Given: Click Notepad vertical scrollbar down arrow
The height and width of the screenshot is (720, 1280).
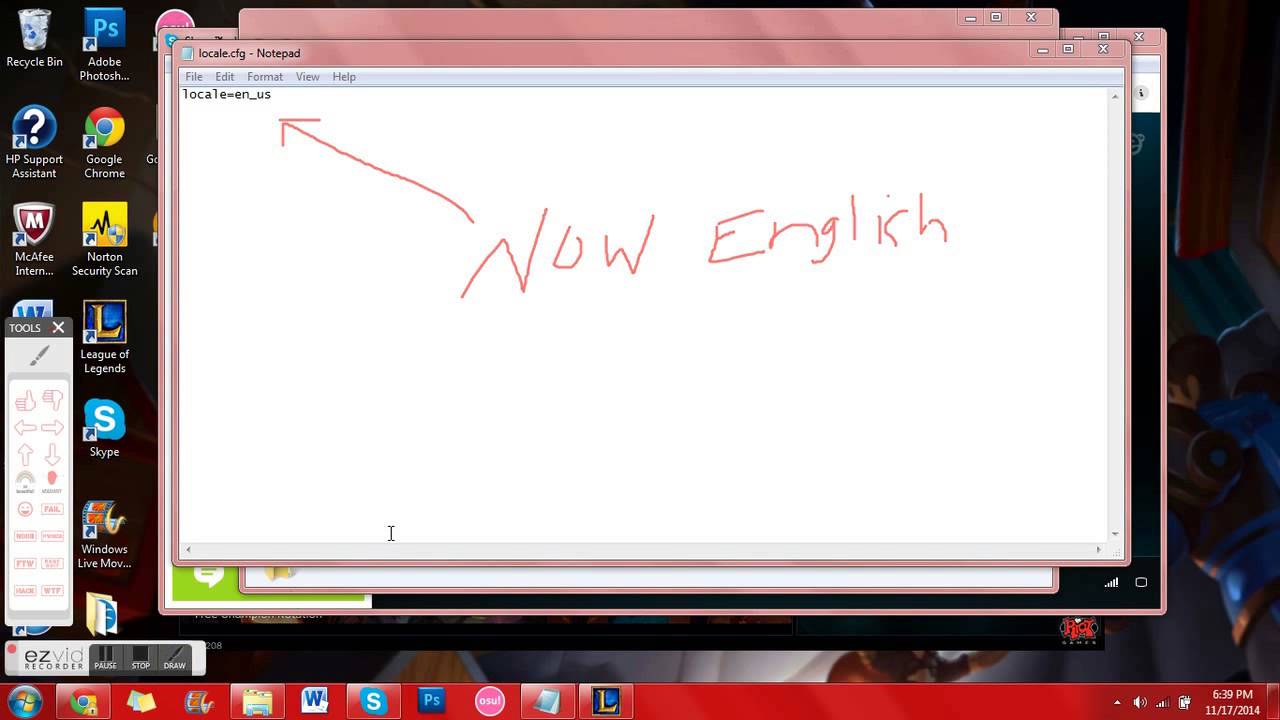Looking at the screenshot, I should (1115, 533).
